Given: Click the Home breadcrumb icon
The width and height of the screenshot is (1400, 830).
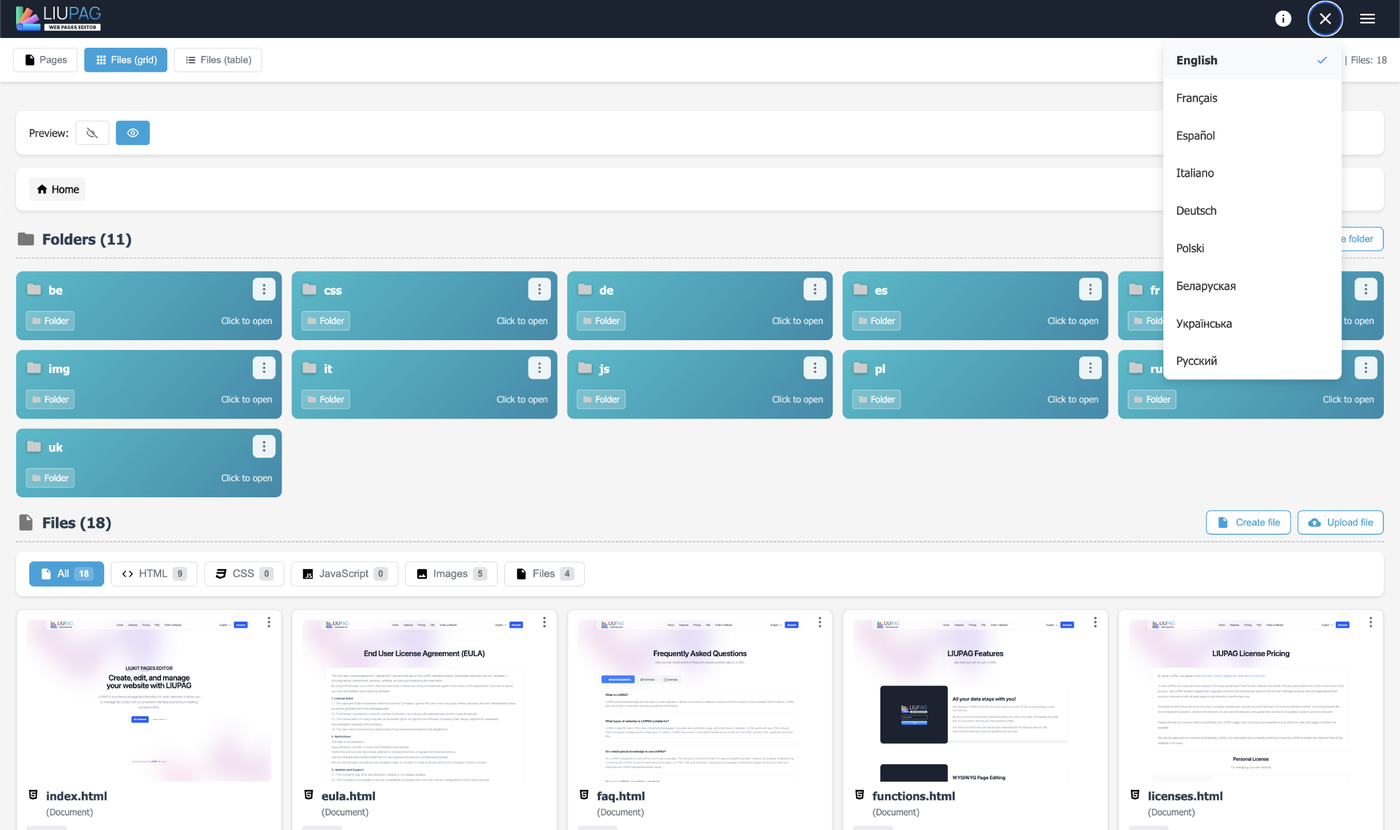Looking at the screenshot, I should pos(42,189).
